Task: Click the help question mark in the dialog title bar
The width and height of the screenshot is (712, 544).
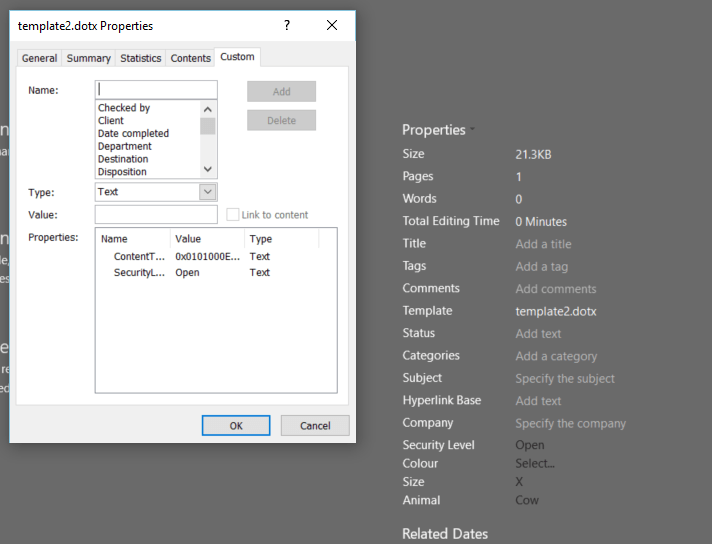Action: pyautogui.click(x=287, y=25)
